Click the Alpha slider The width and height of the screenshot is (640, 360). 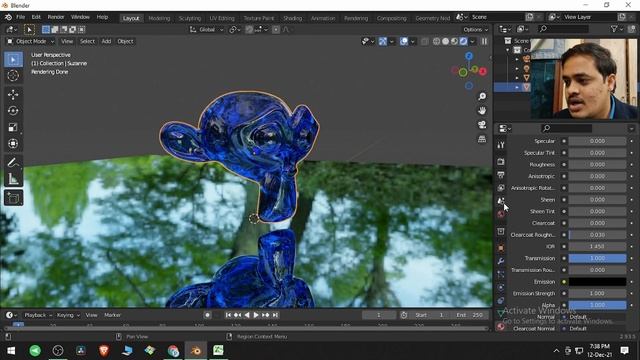pos(597,305)
